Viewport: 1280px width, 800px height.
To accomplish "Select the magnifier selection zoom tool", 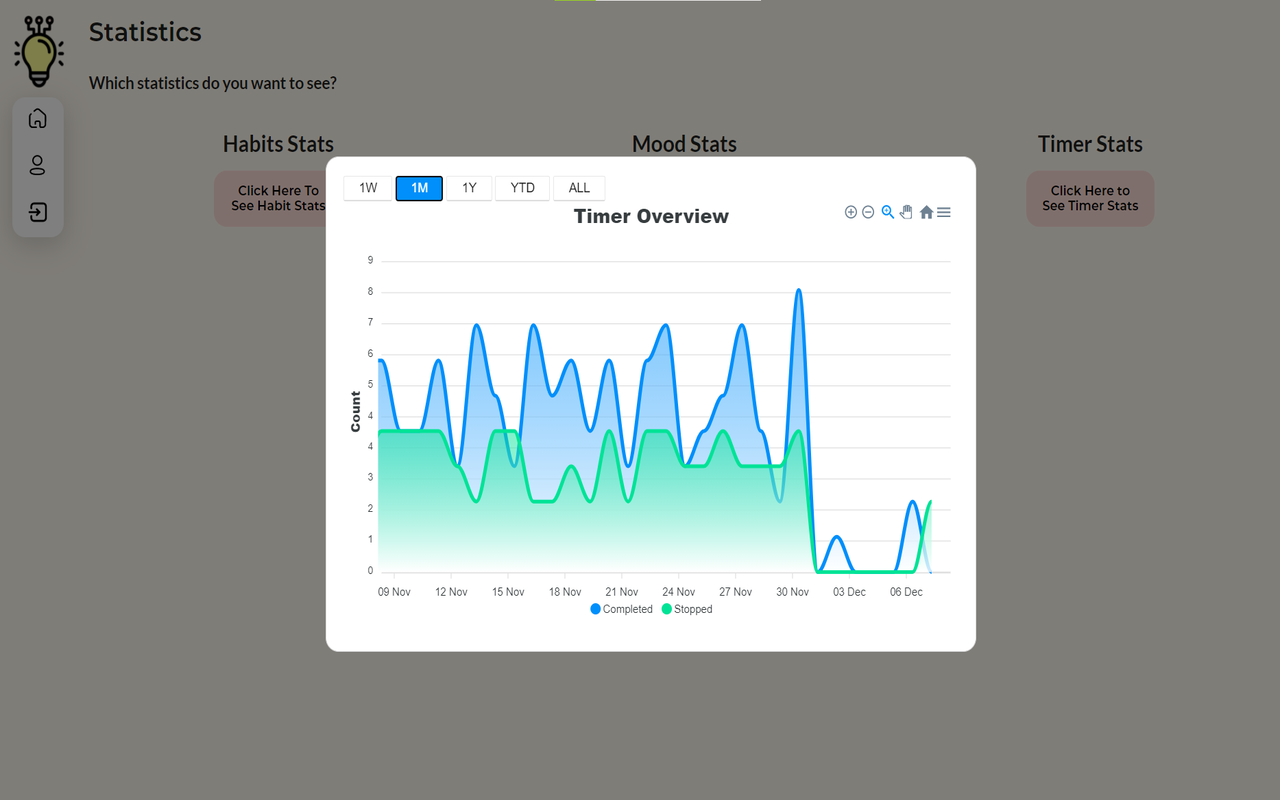I will tap(887, 212).
